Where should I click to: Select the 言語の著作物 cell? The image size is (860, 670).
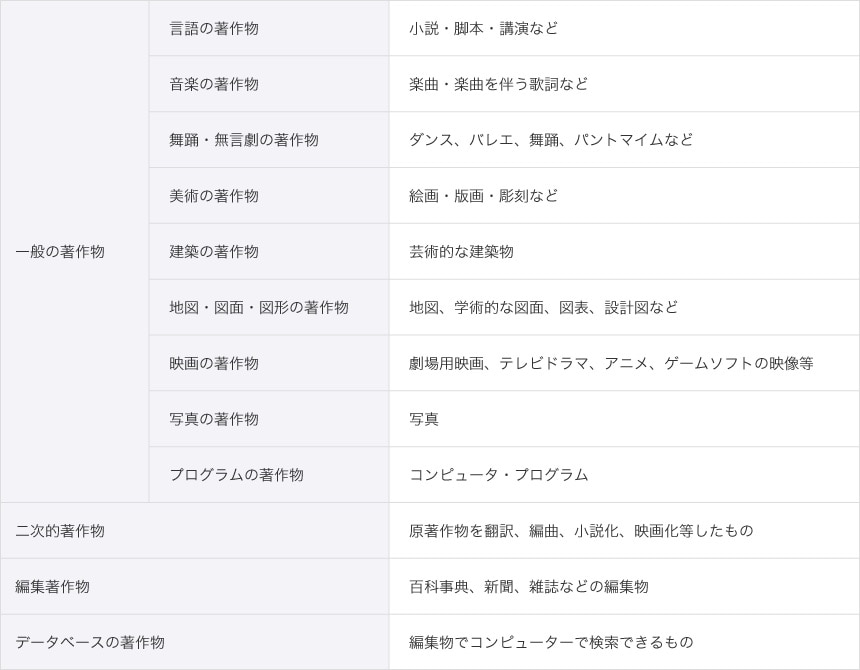(x=214, y=28)
